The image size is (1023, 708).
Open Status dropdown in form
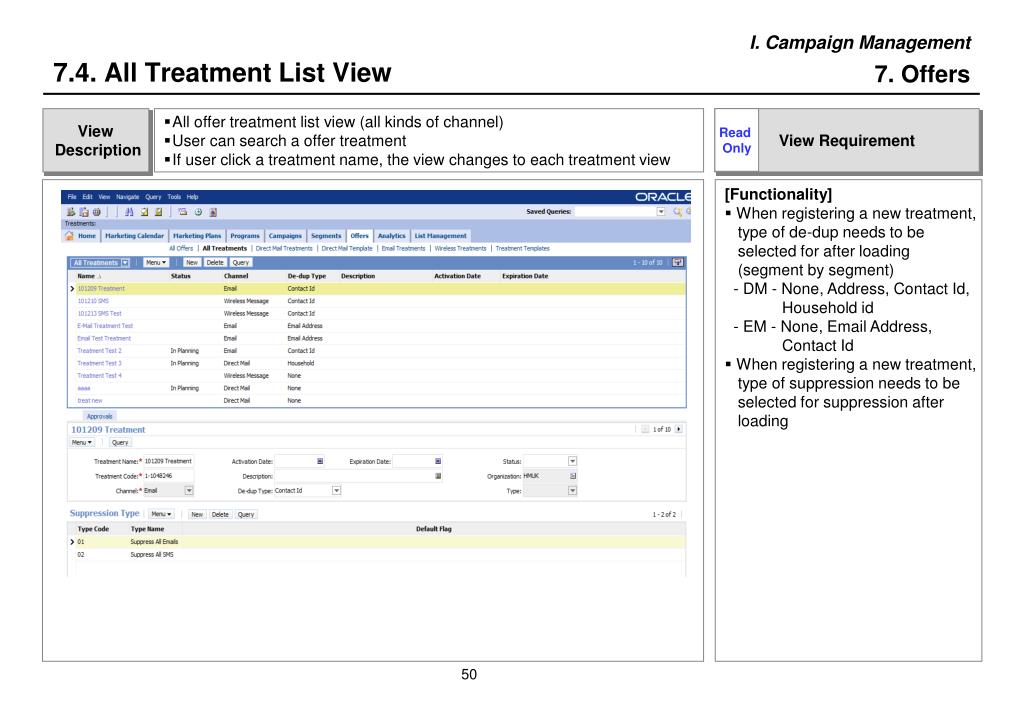(572, 461)
